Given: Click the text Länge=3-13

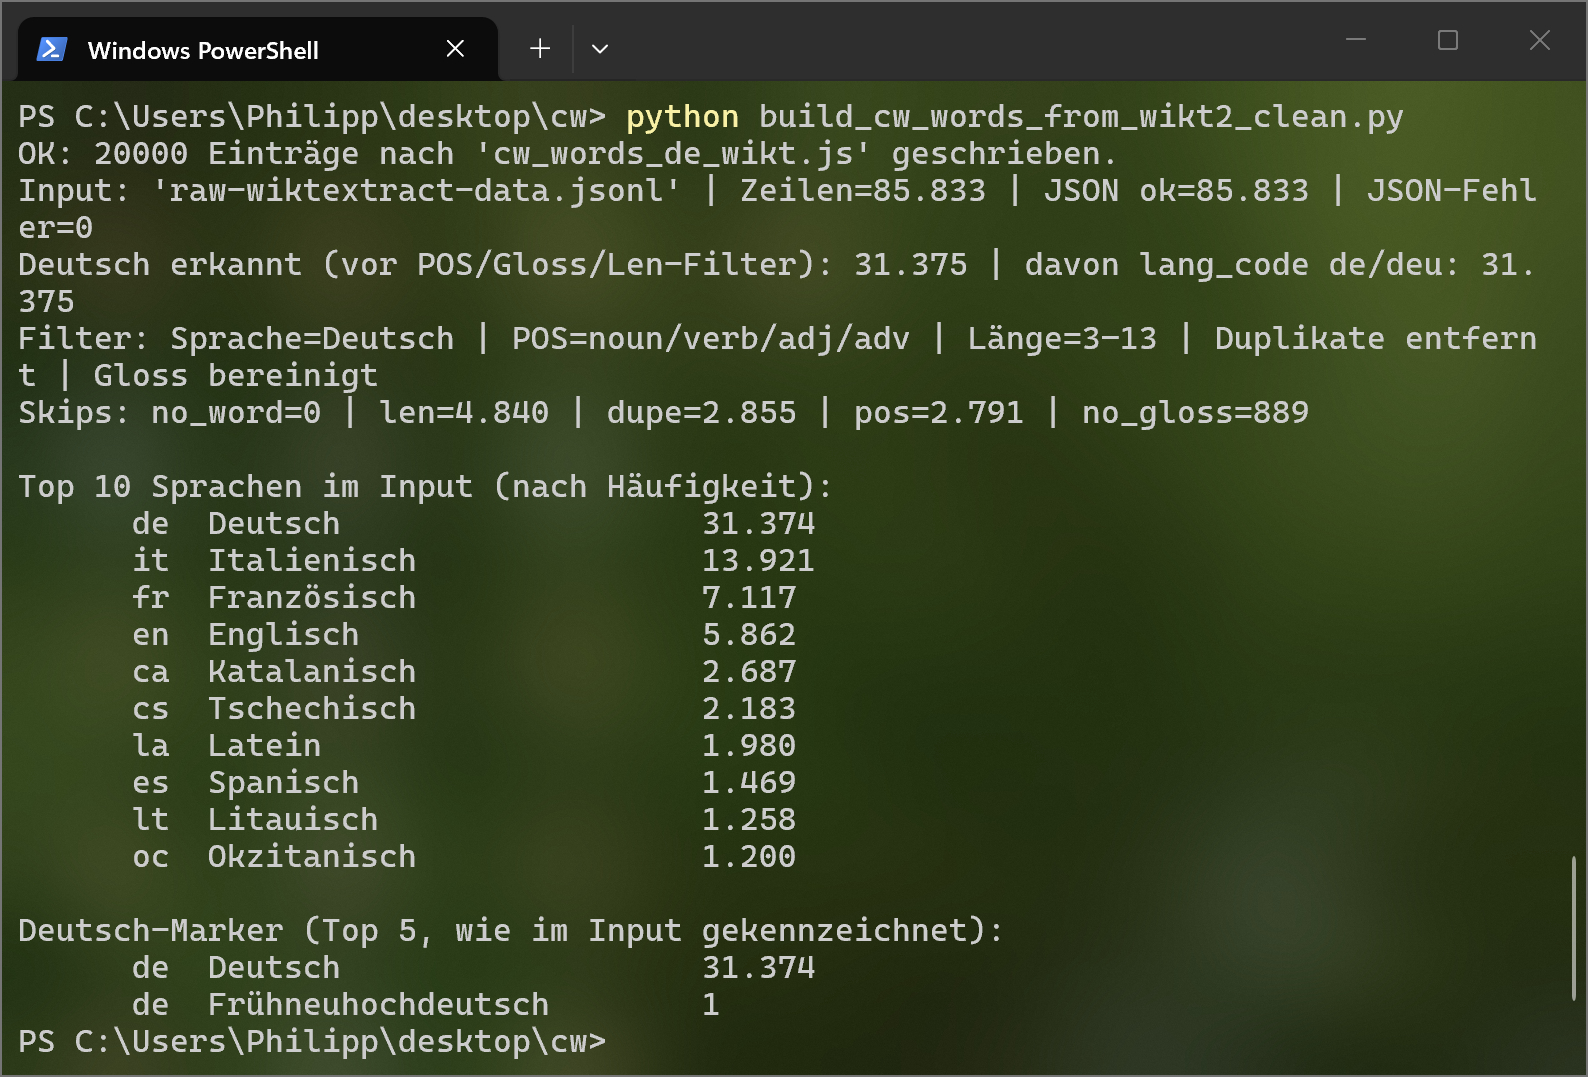Looking at the screenshot, I should (1062, 339).
